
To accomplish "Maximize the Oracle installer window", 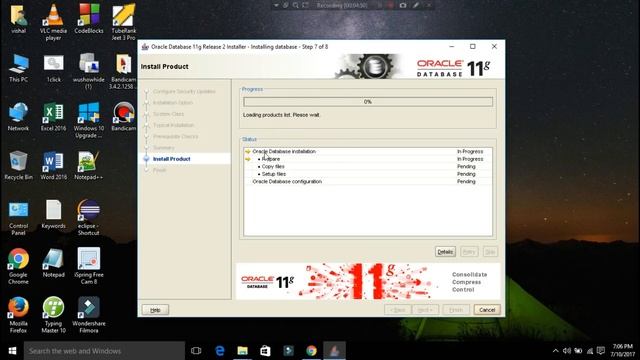I will pos(473,47).
